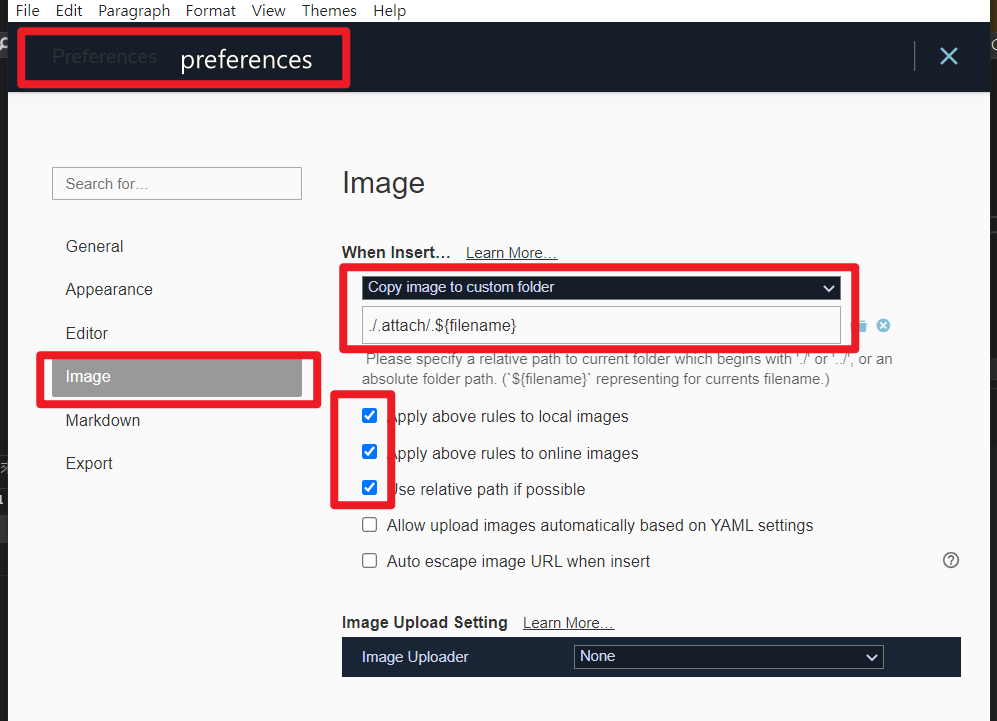Expand the Image Uploader None dropdown
Image resolution: width=997 pixels, height=721 pixels.
tap(729, 657)
